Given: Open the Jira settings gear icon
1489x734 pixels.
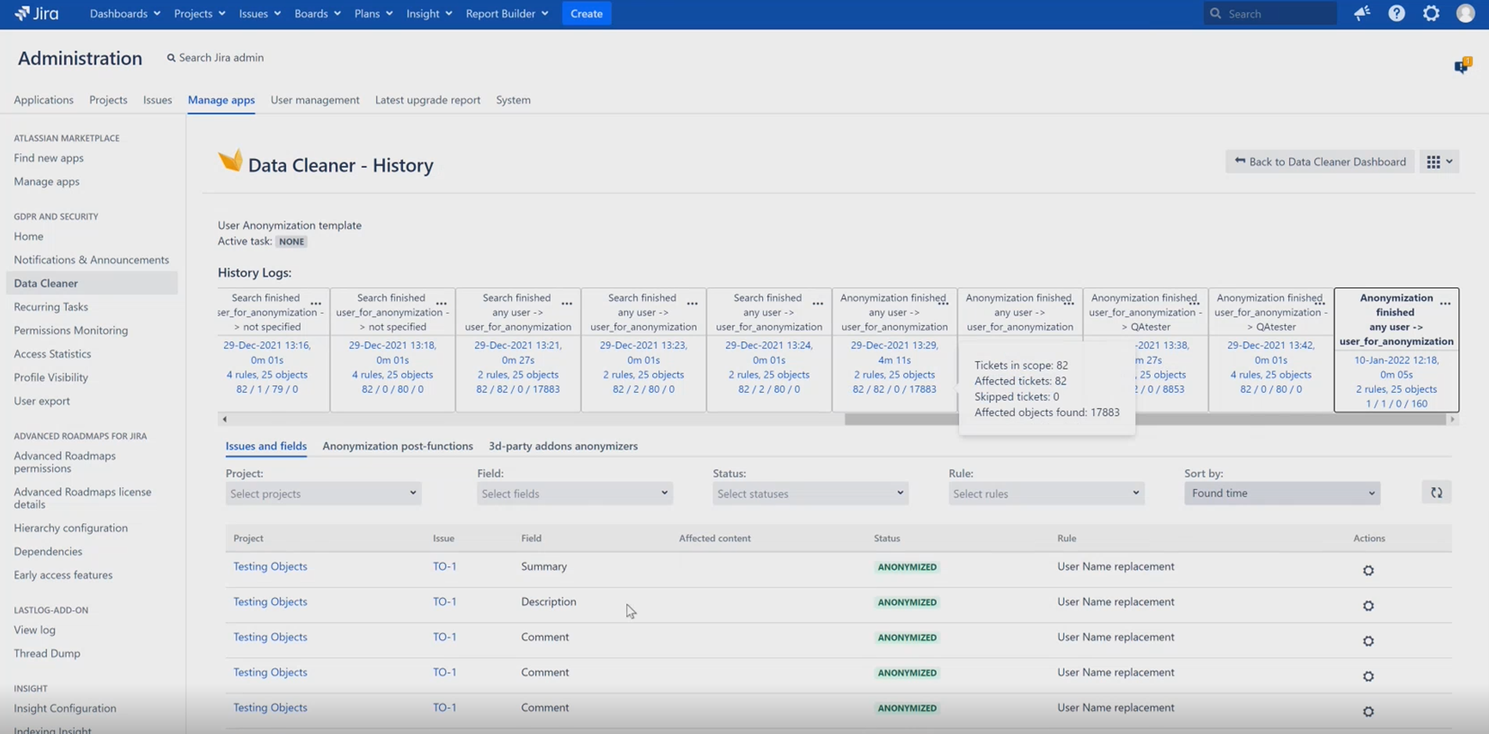Looking at the screenshot, I should click(1432, 13).
